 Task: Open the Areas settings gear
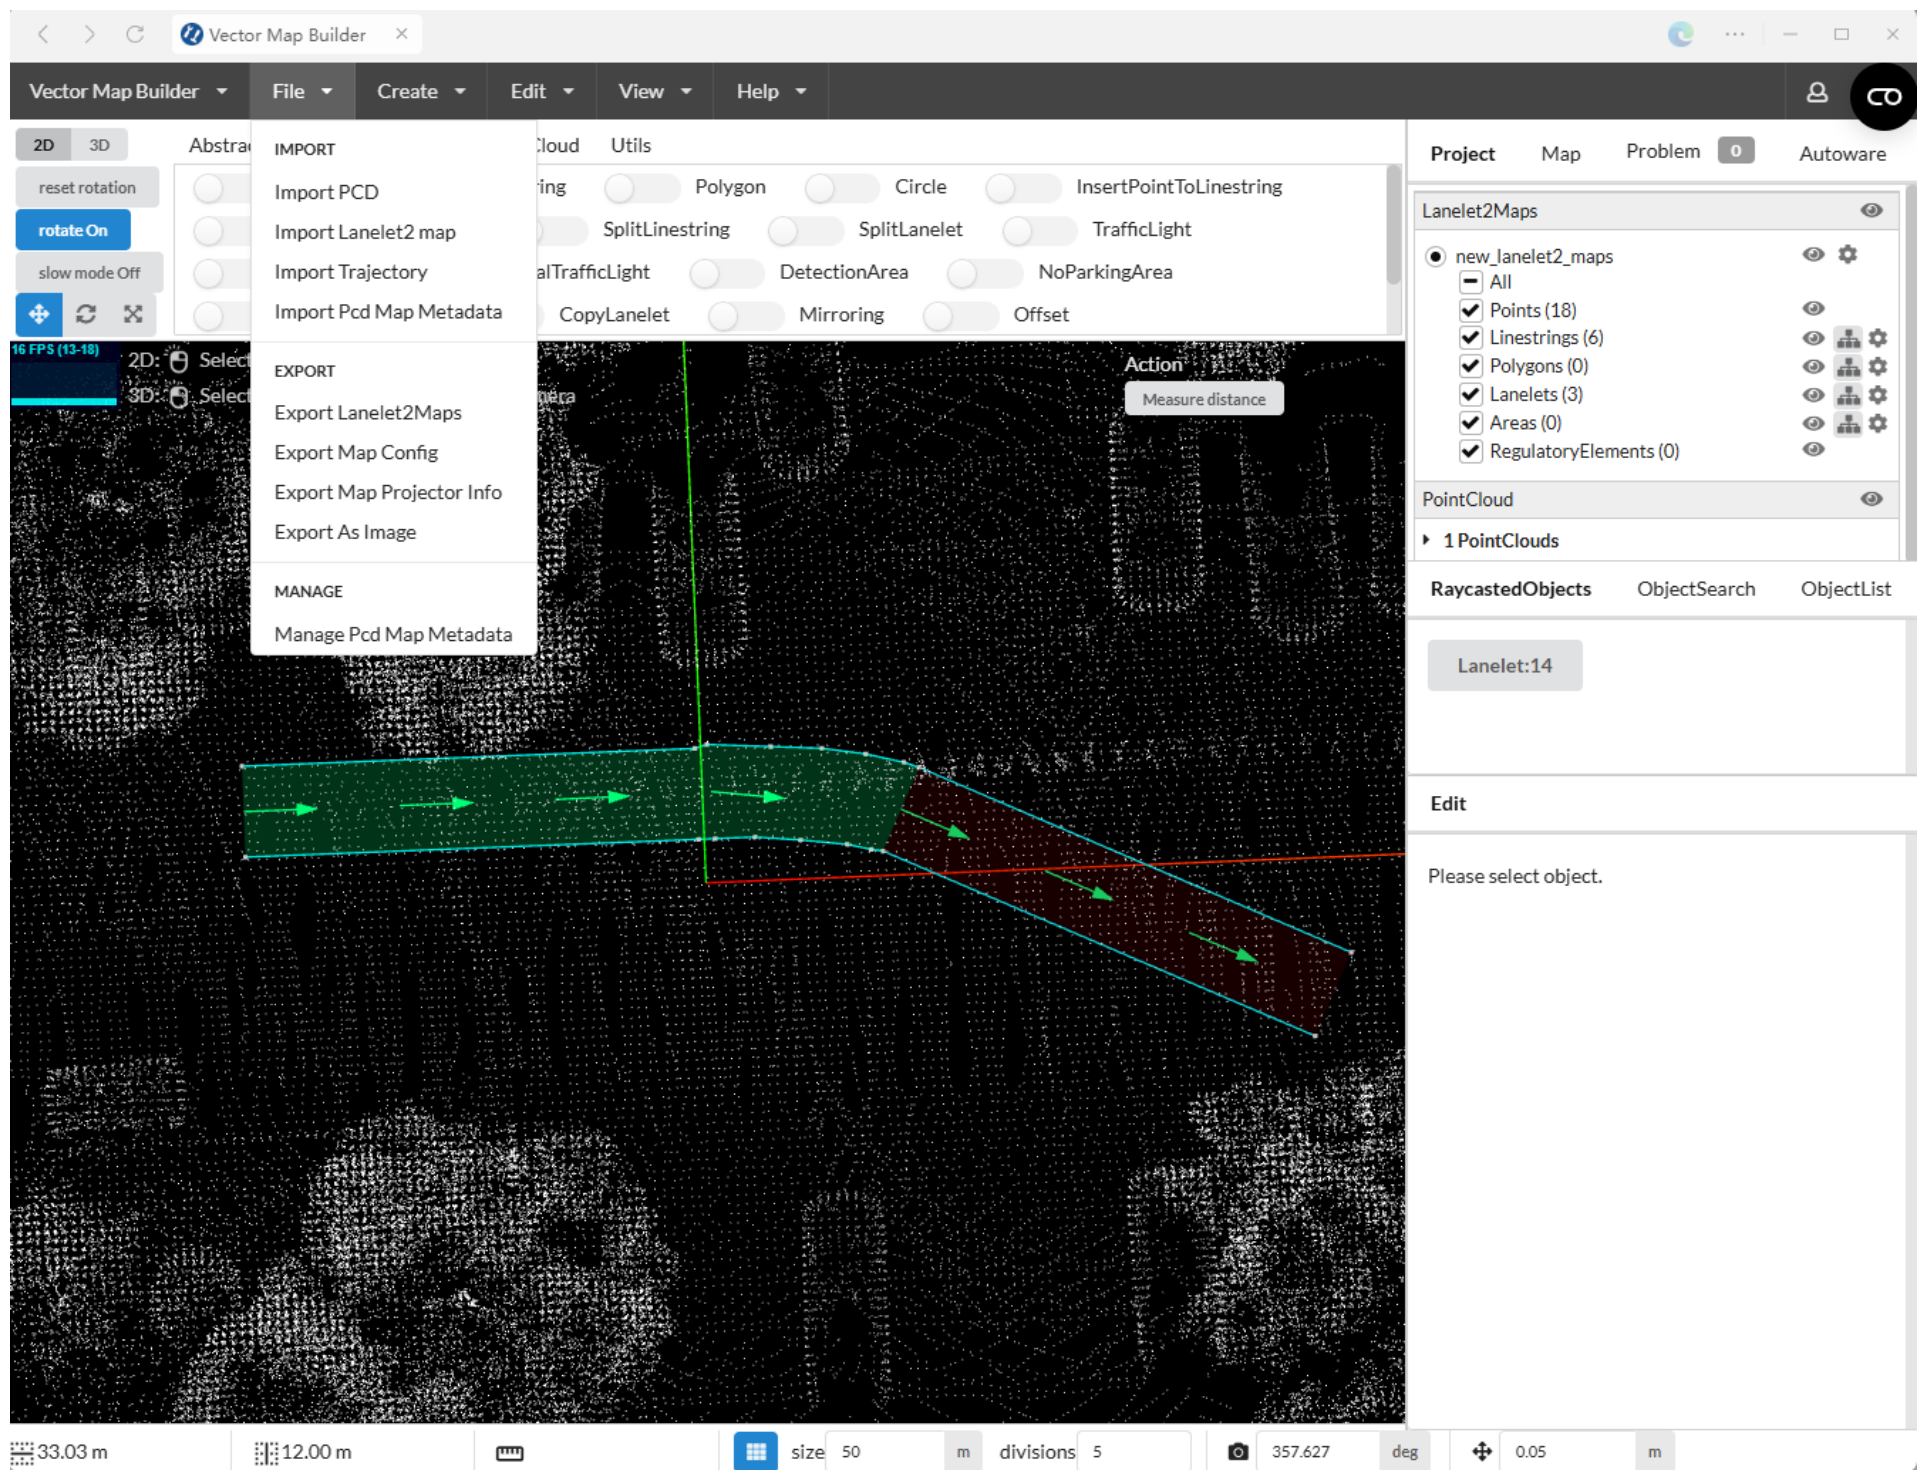click(1878, 424)
